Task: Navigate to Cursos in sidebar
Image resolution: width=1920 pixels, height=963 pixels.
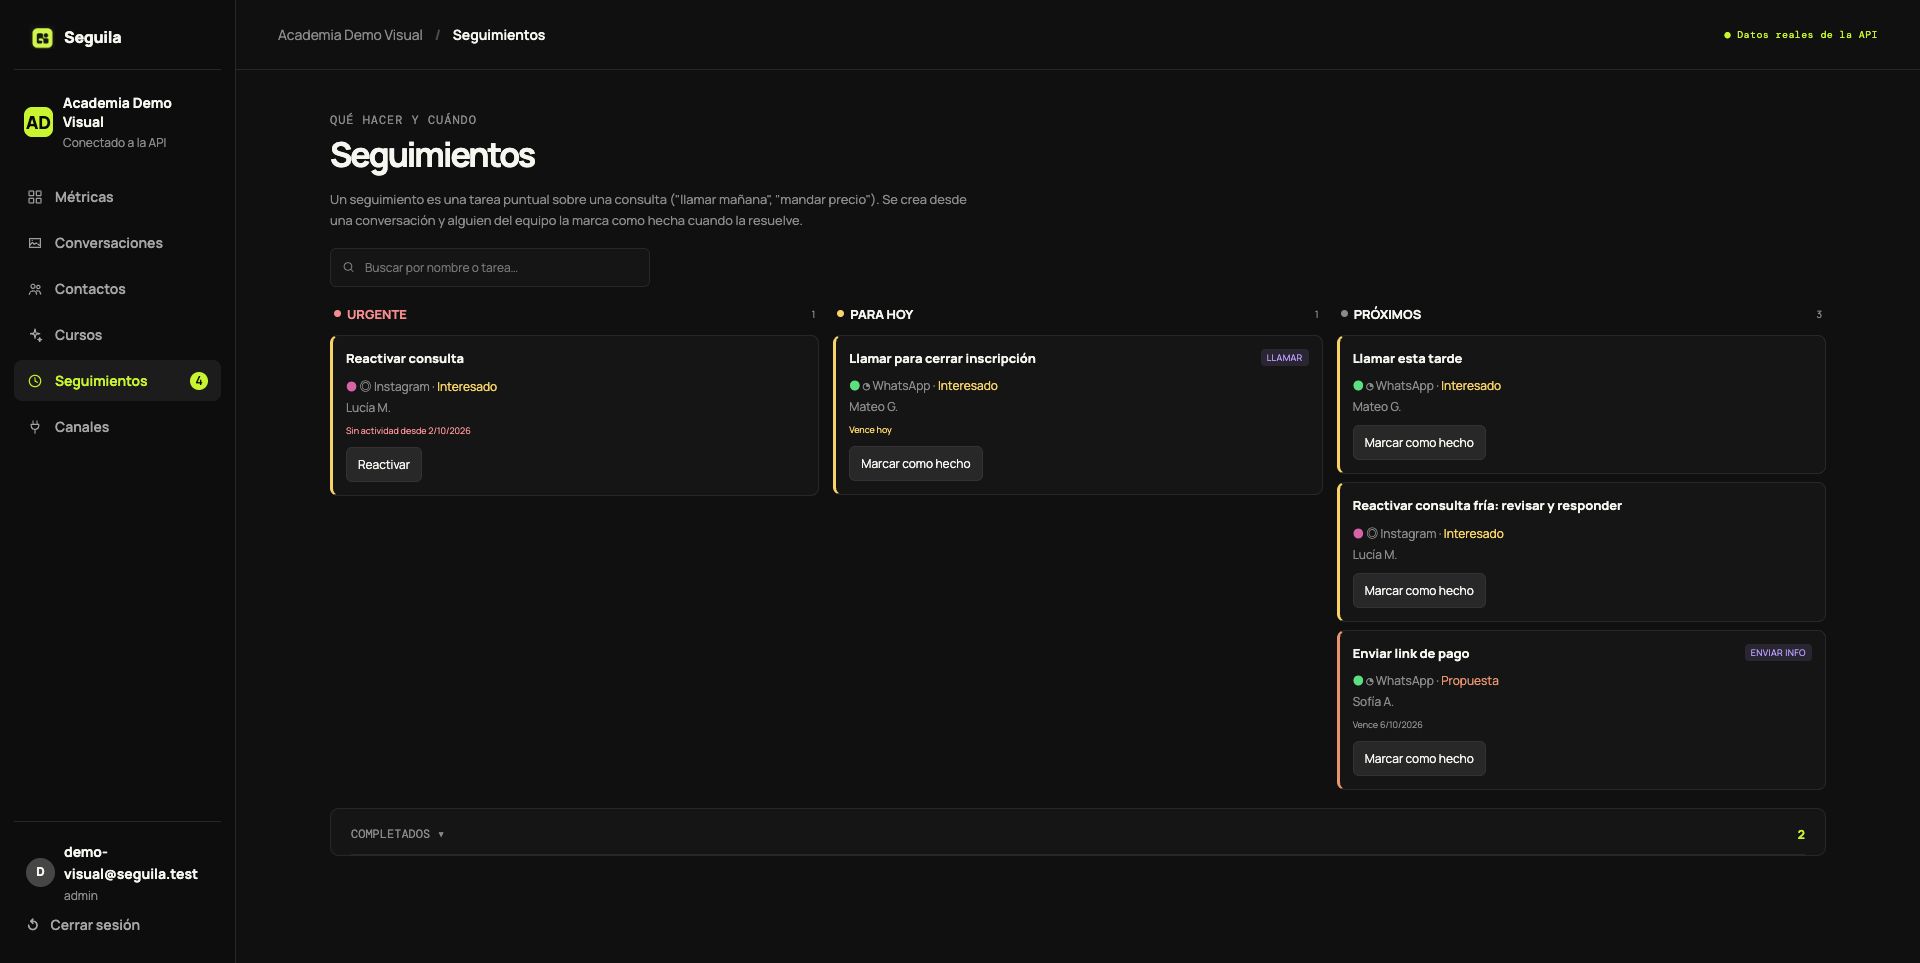Action: pyautogui.click(x=117, y=335)
